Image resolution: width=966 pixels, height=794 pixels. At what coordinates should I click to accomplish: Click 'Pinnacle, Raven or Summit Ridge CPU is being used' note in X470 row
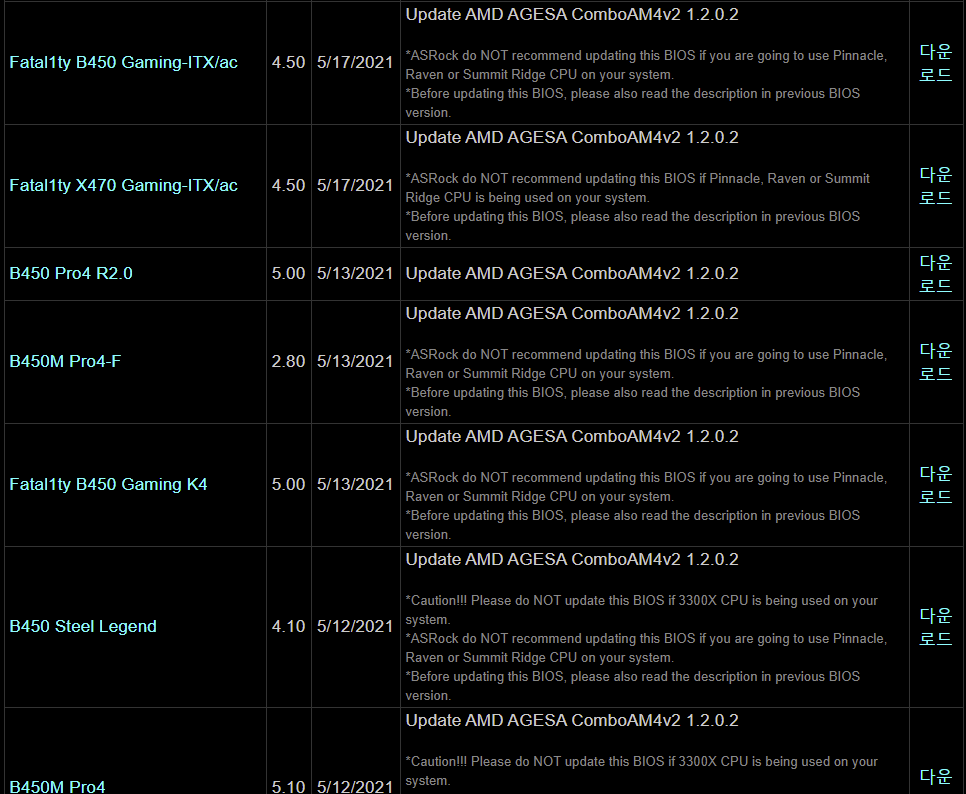(x=638, y=188)
